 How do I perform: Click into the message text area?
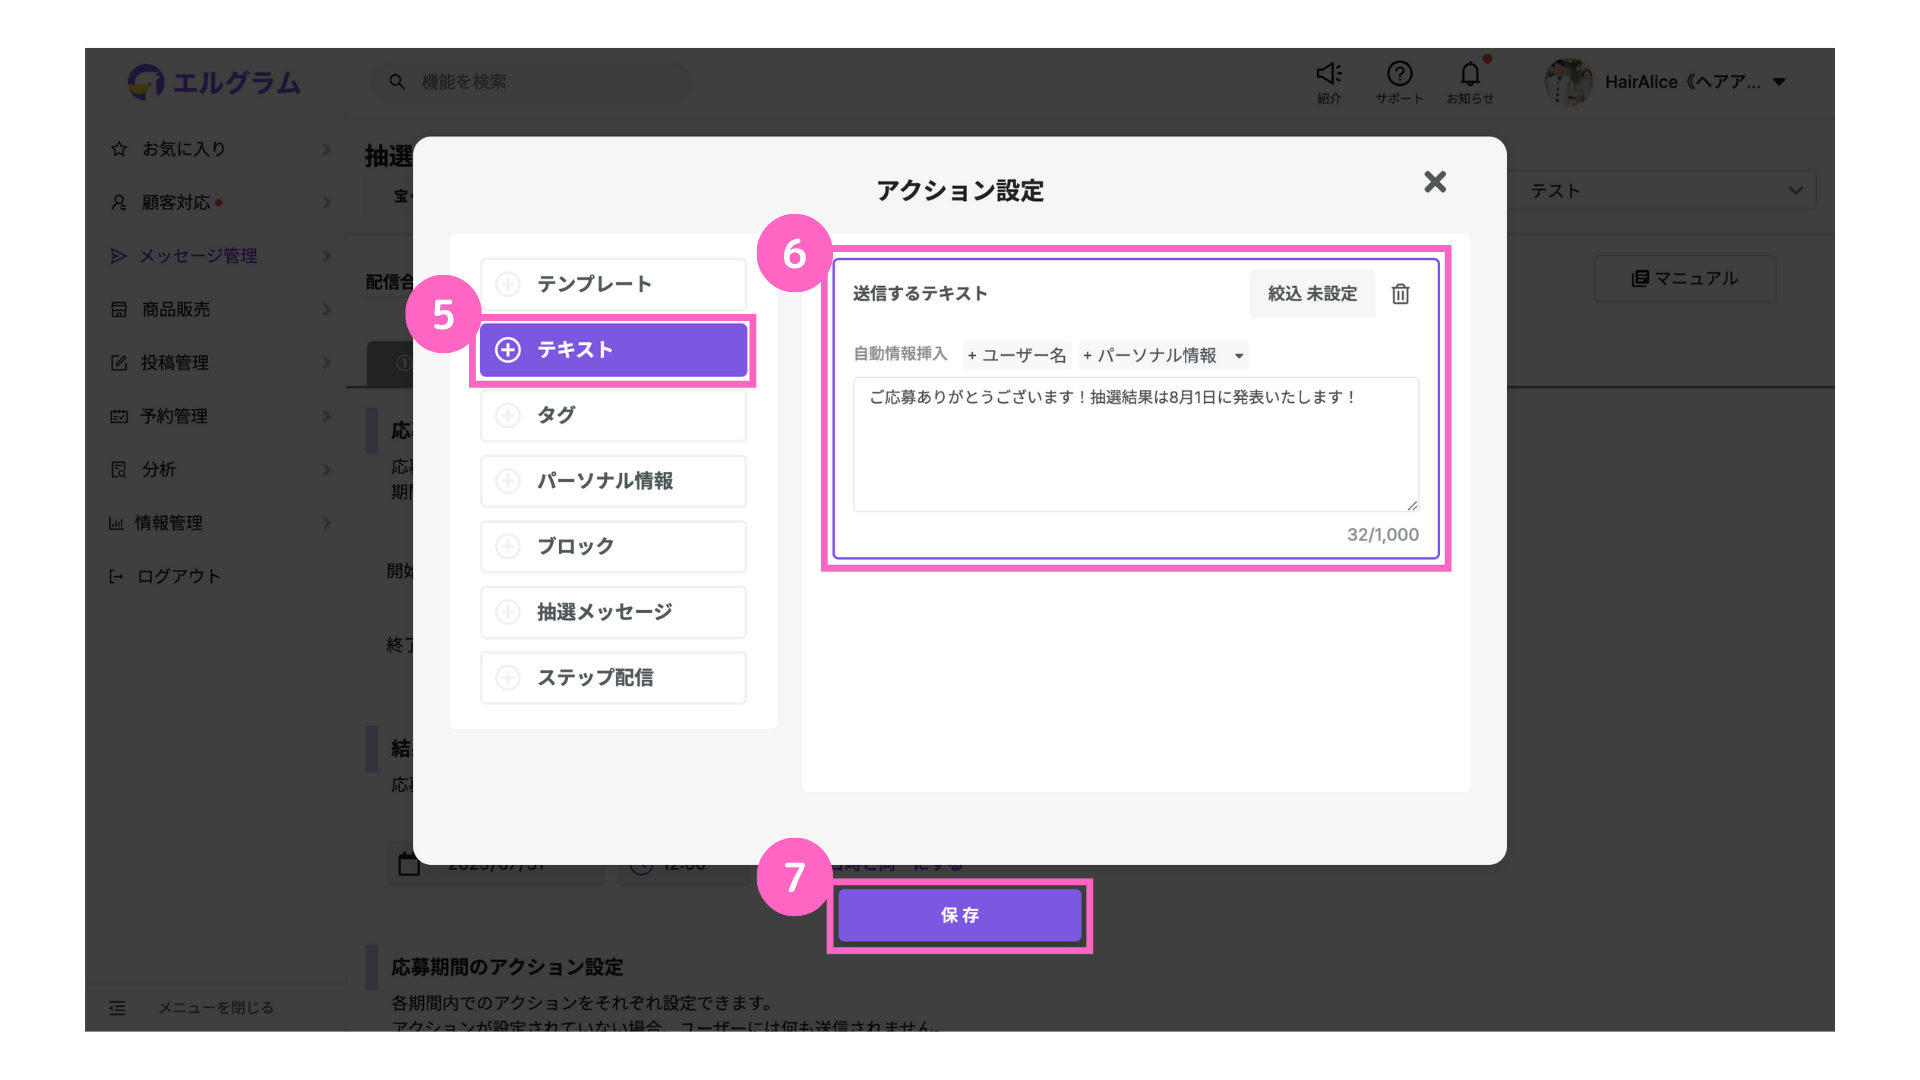(x=1135, y=444)
